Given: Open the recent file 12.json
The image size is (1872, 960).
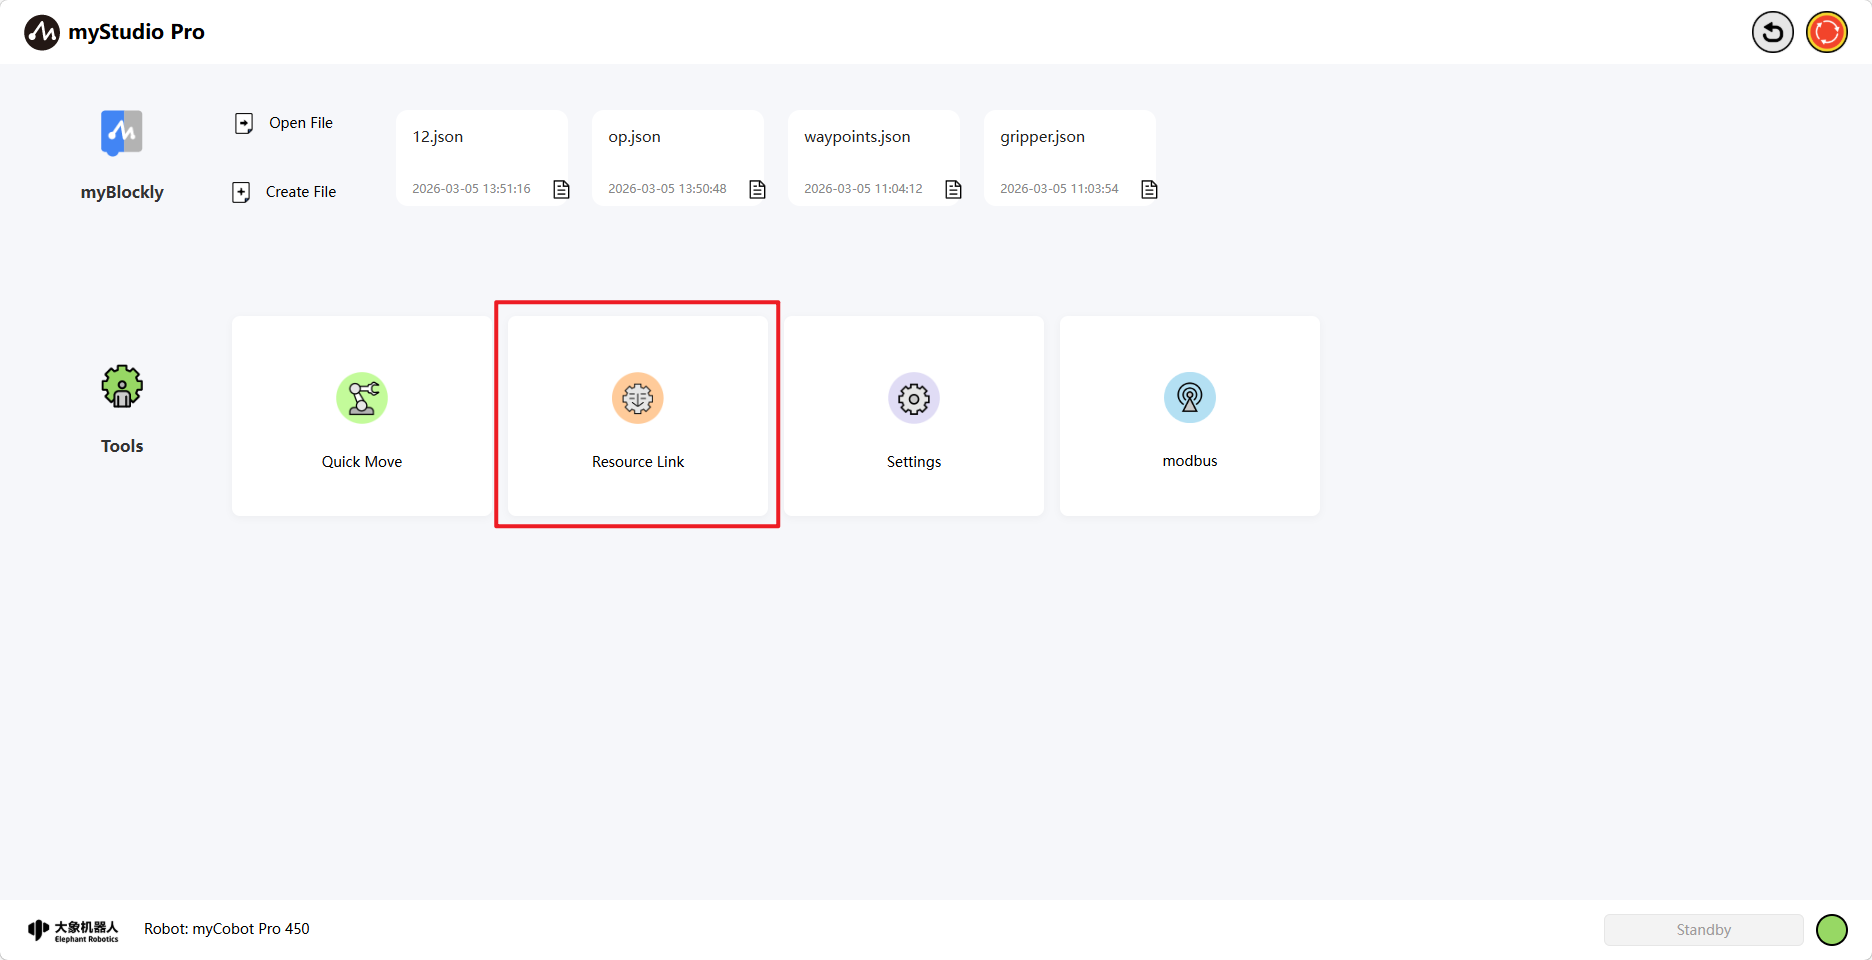Looking at the screenshot, I should coord(438,137).
